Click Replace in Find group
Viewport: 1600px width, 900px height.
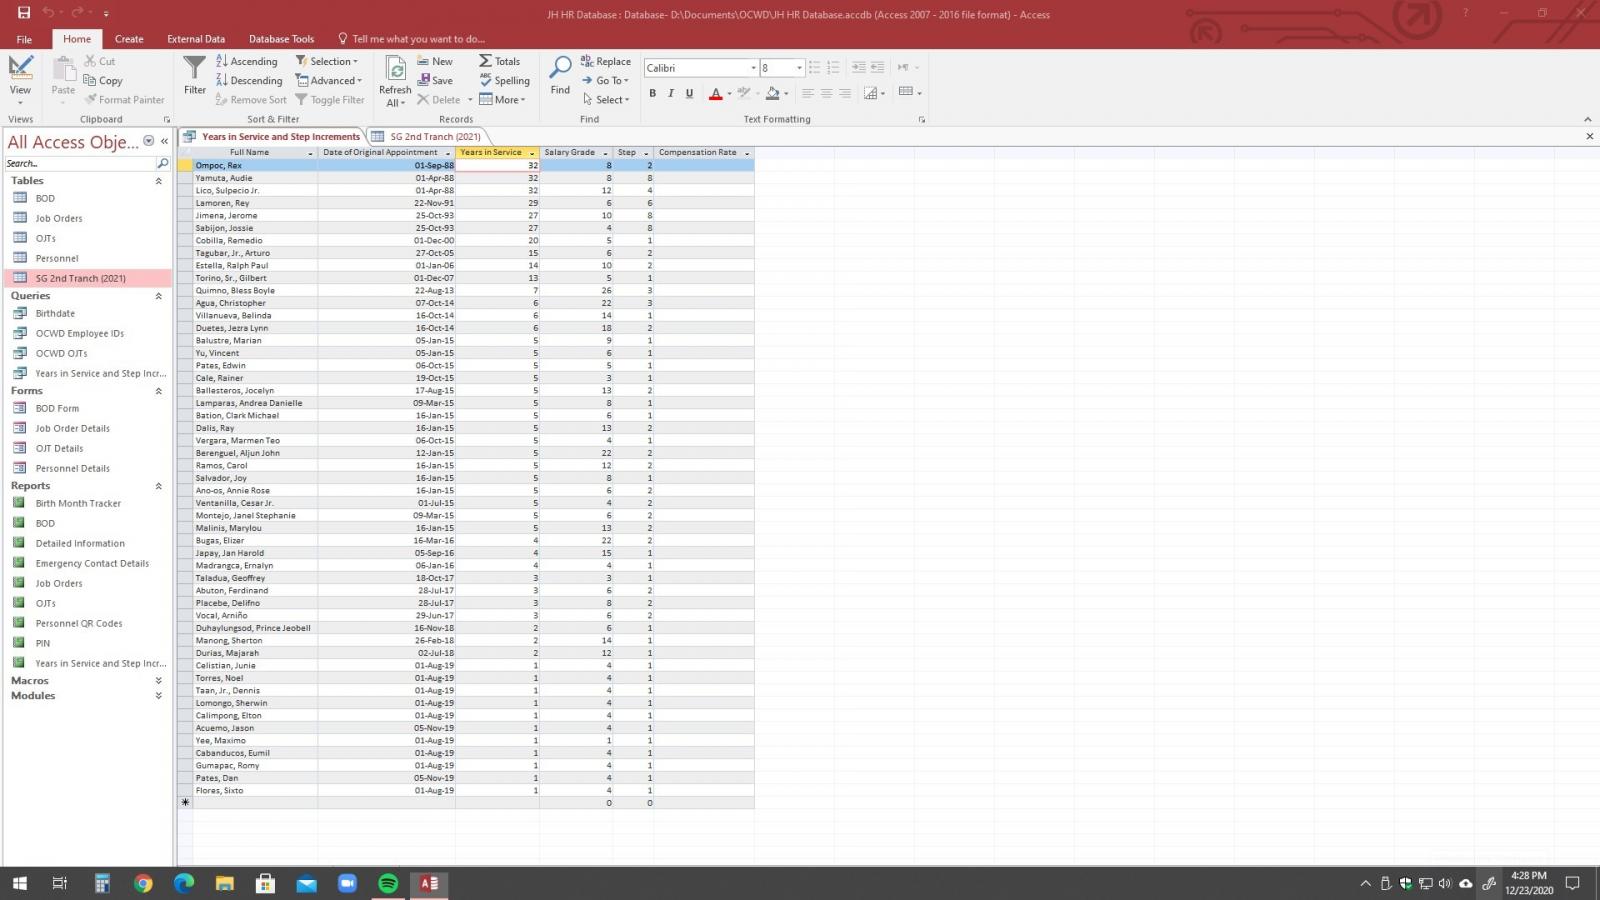click(x=606, y=61)
